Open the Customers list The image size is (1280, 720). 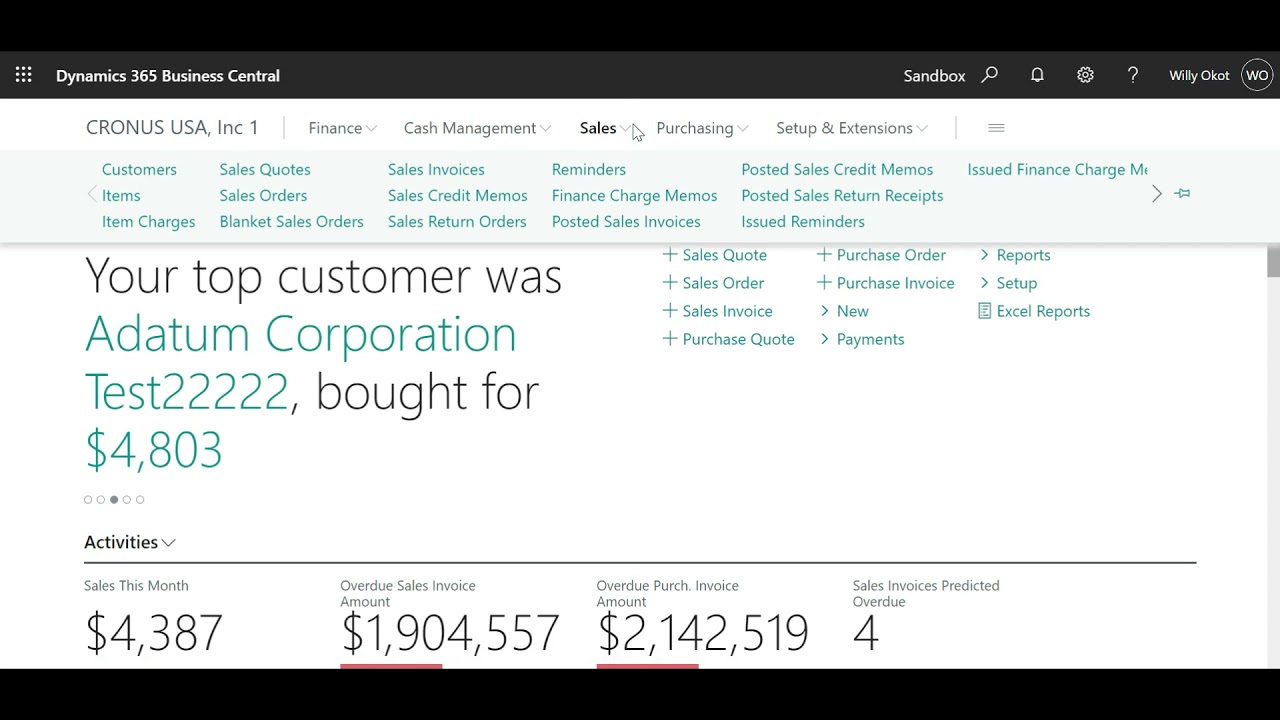[139, 169]
